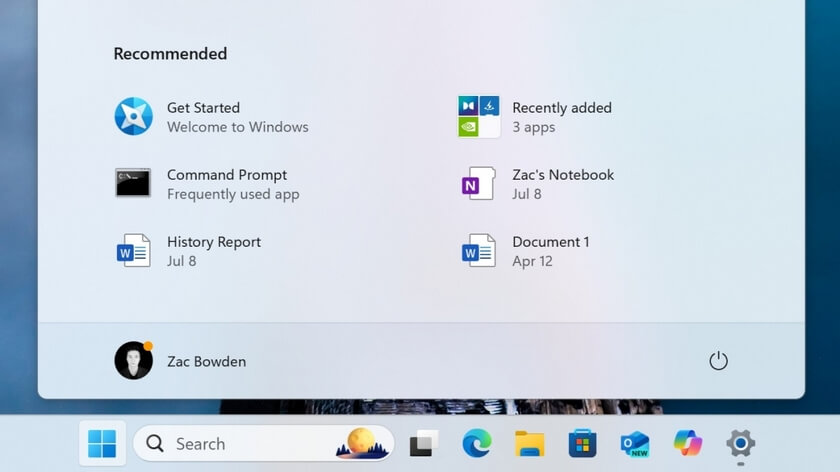Open Document 1 Word file
This screenshot has height=472, width=840.
(x=479, y=251)
